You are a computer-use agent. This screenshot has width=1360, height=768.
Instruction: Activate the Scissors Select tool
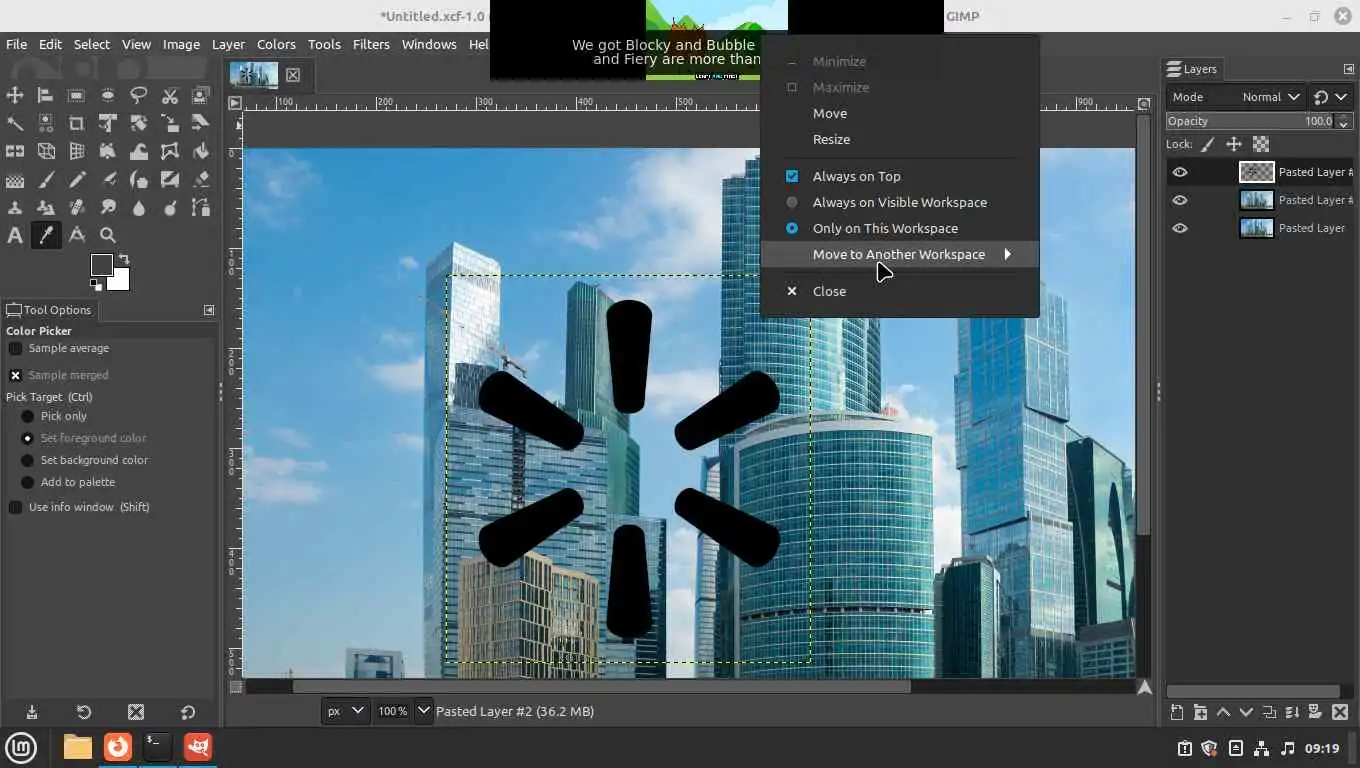pyautogui.click(x=170, y=95)
